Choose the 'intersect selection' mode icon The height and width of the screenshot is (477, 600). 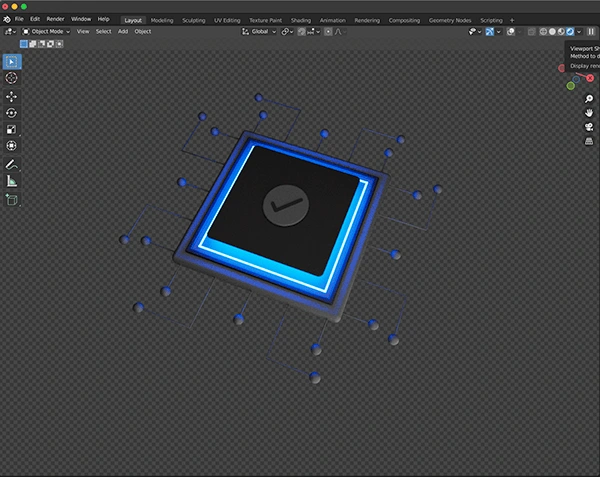coord(59,44)
